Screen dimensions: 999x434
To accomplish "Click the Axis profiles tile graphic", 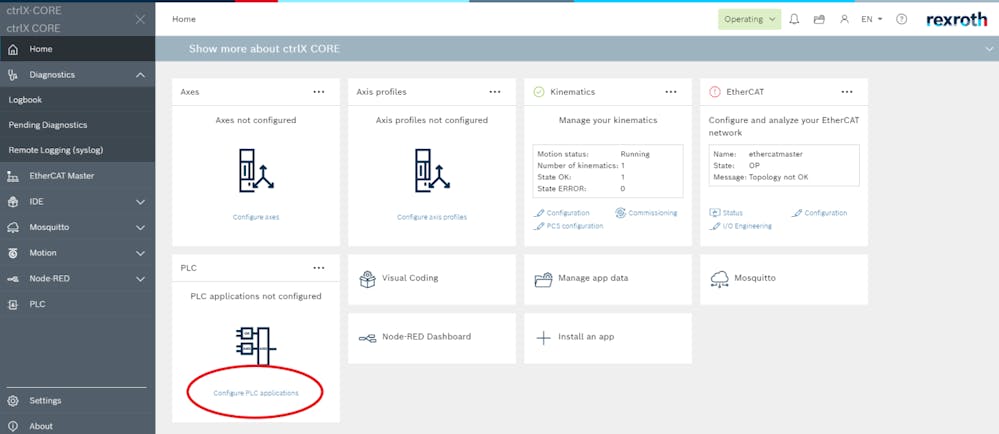I will pyautogui.click(x=432, y=170).
